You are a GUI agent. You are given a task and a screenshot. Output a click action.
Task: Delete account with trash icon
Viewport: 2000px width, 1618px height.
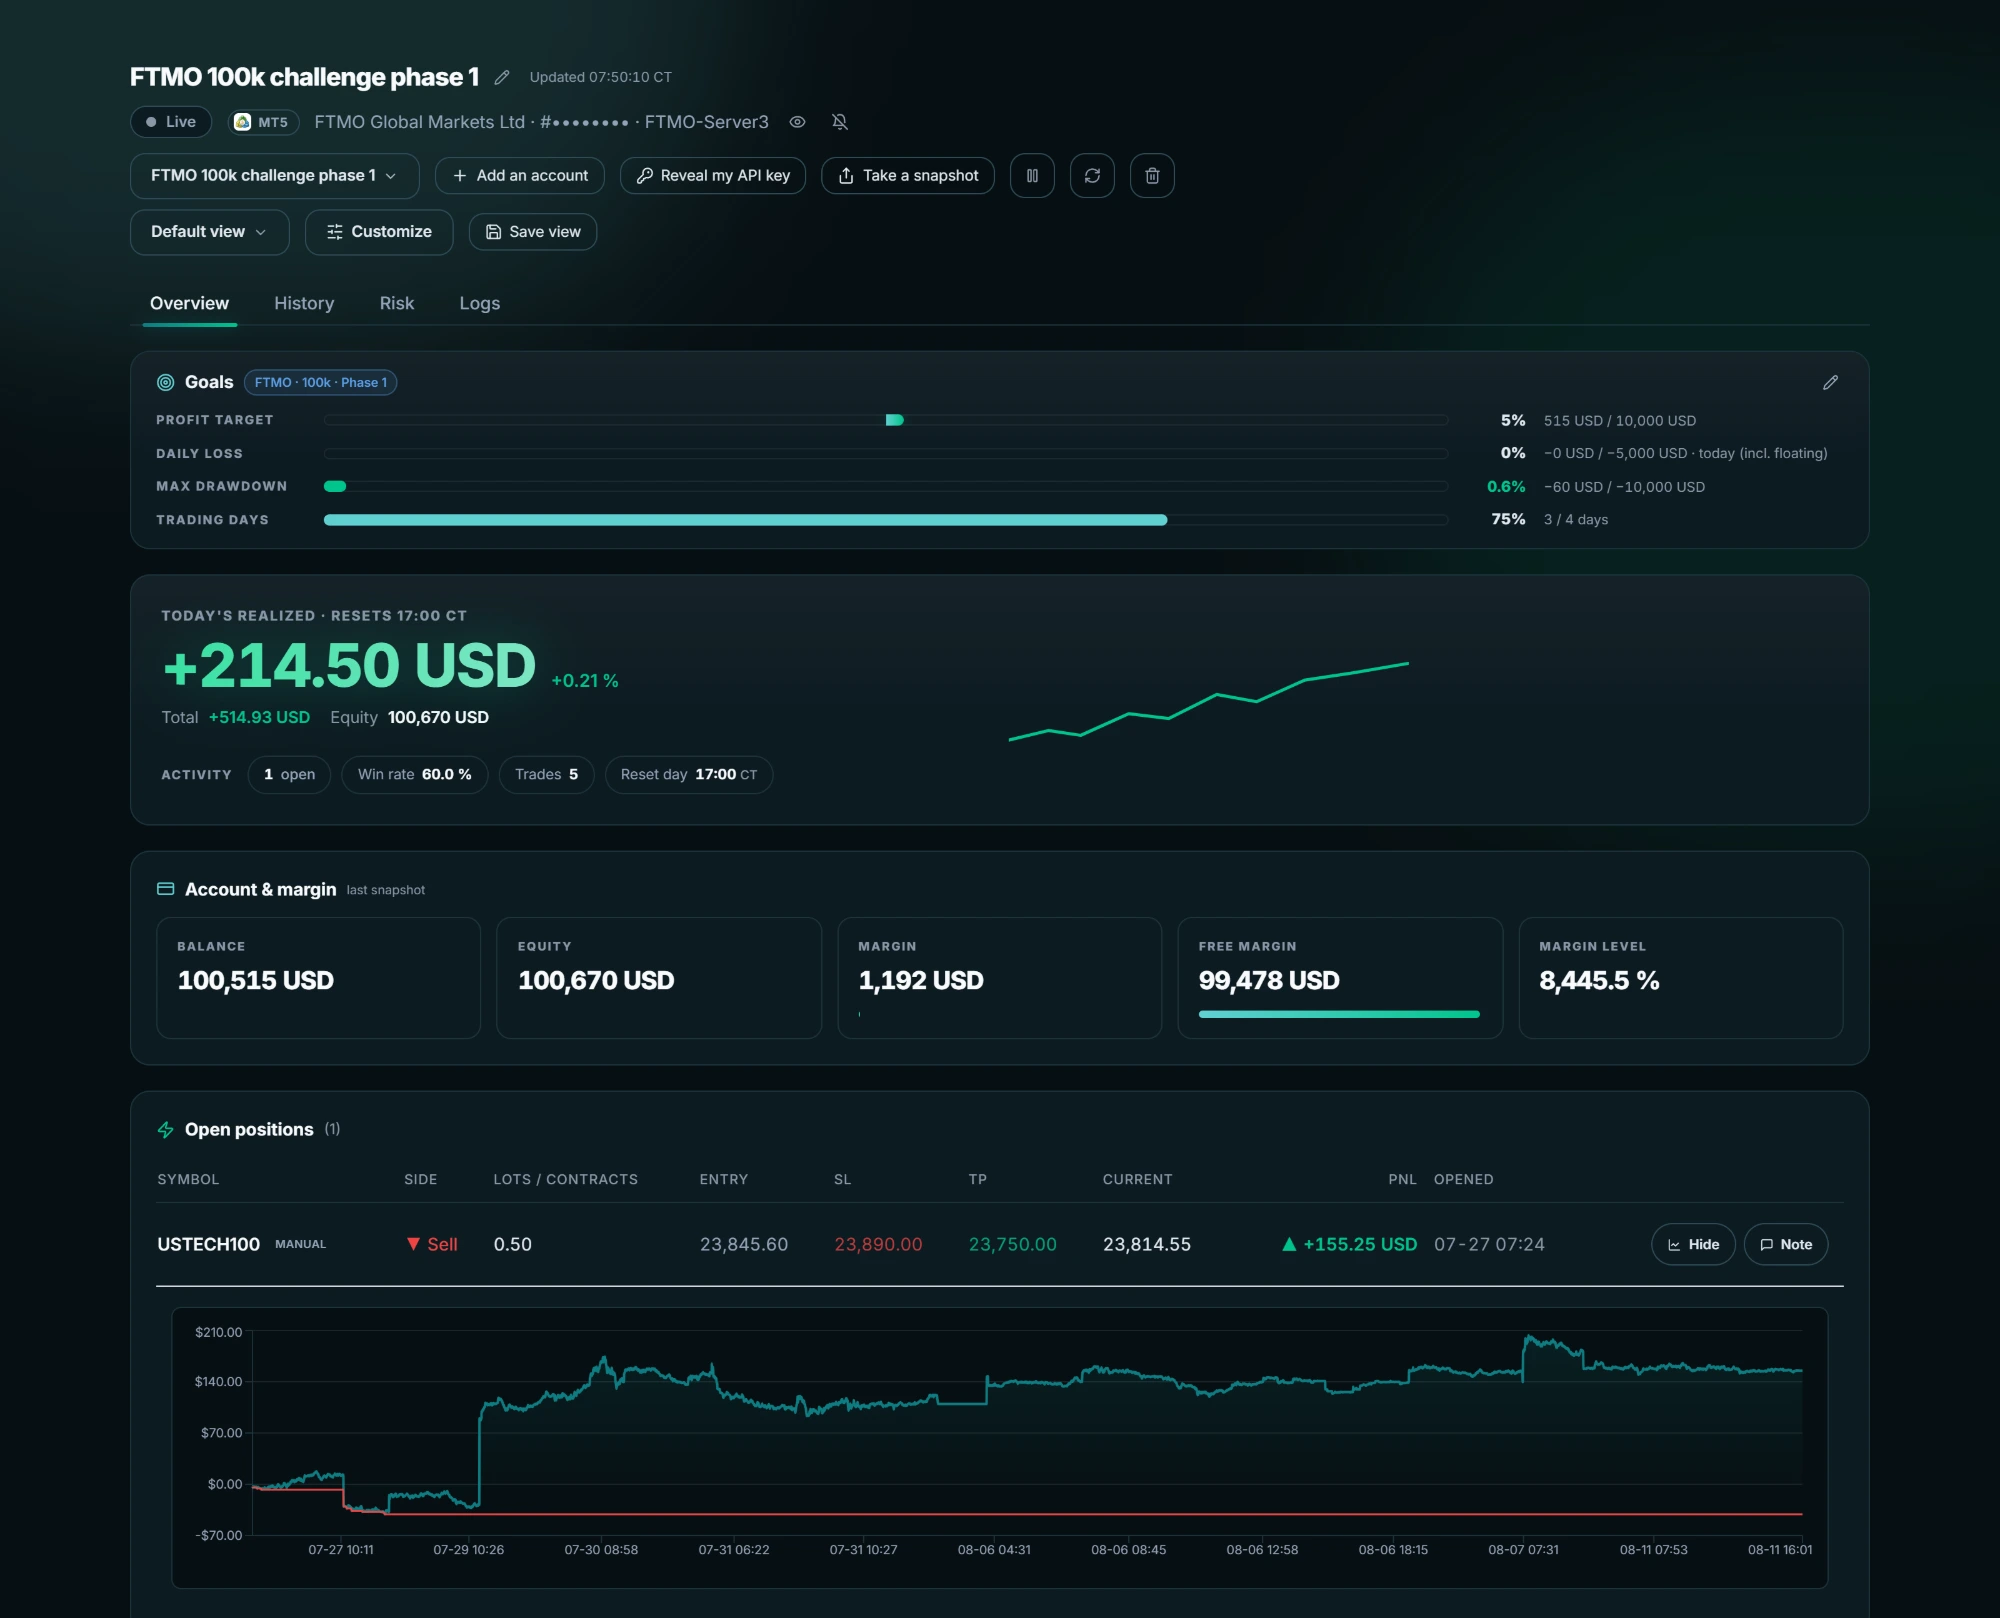click(1152, 176)
